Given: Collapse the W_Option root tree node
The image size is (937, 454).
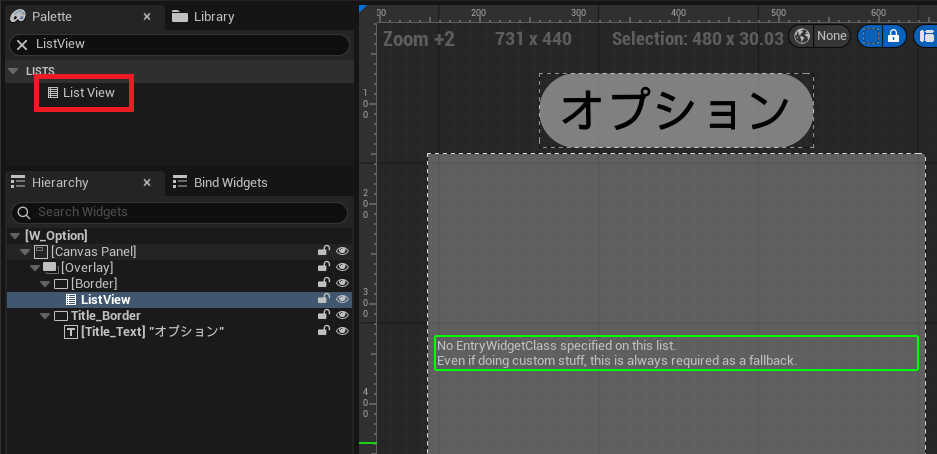Looking at the screenshot, I should (x=14, y=236).
